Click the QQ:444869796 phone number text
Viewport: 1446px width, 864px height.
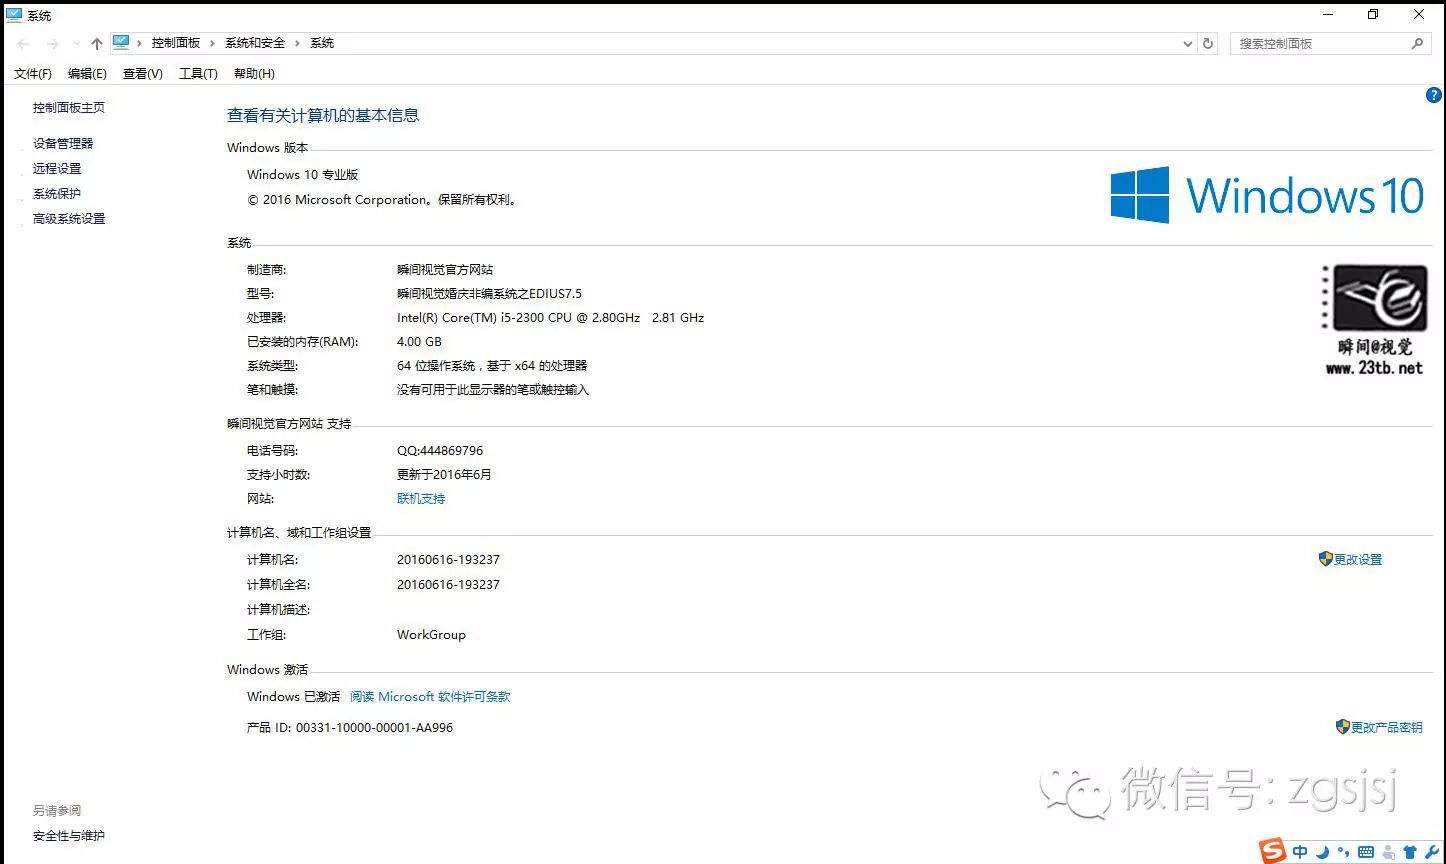click(440, 451)
